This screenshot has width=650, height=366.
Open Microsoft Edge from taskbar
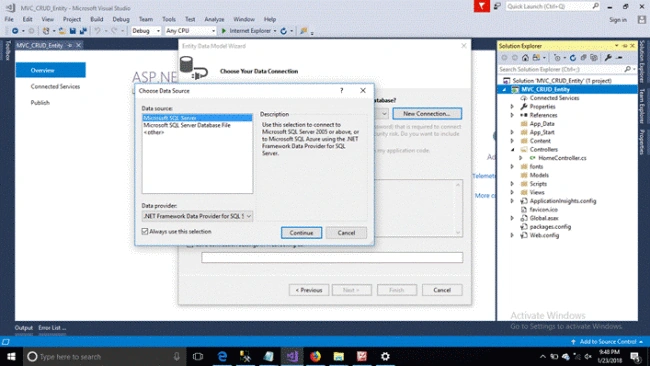click(223, 356)
